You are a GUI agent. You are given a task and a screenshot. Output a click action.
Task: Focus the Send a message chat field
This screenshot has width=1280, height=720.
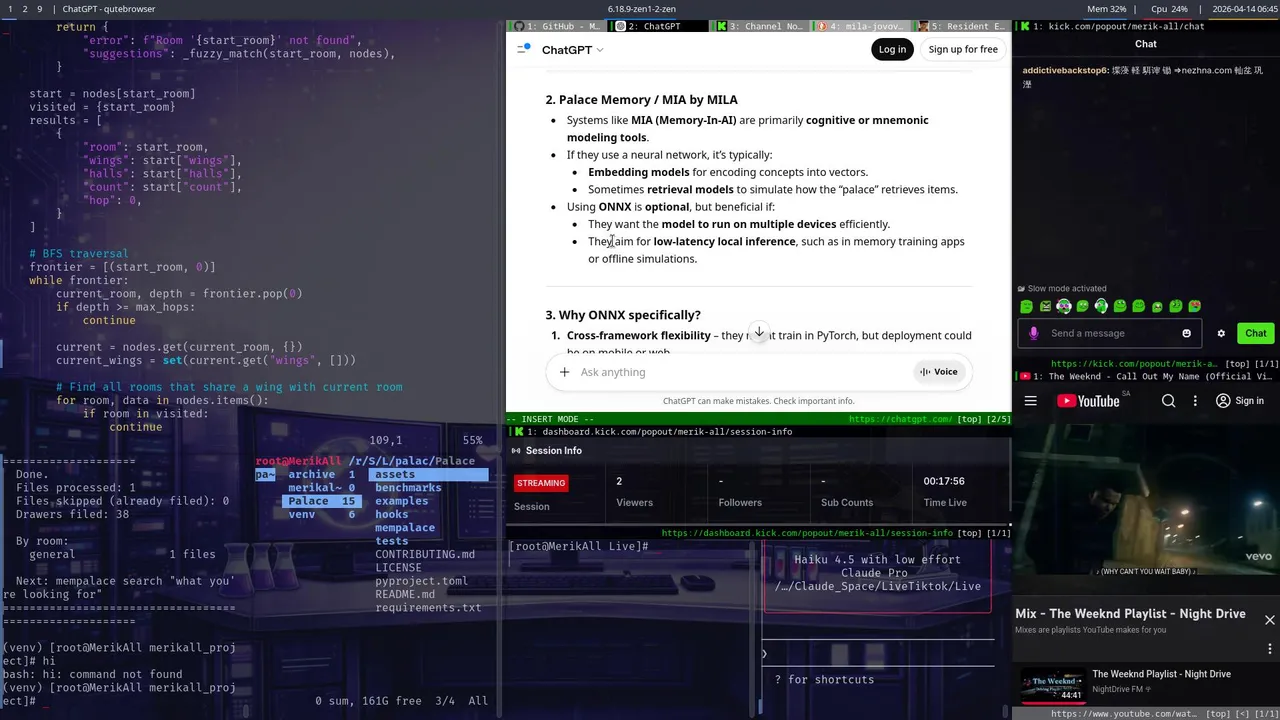[x=1110, y=333]
